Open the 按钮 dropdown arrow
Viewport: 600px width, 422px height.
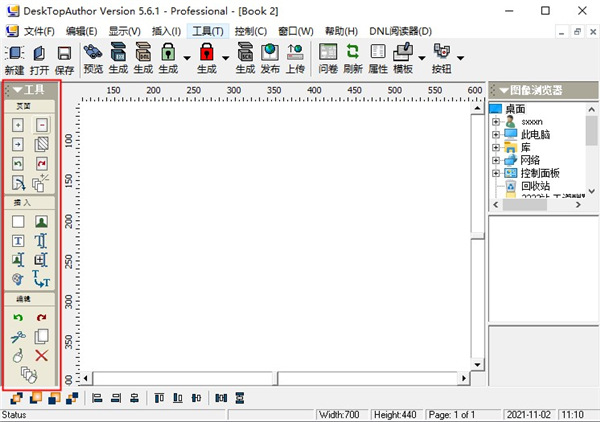[460, 58]
